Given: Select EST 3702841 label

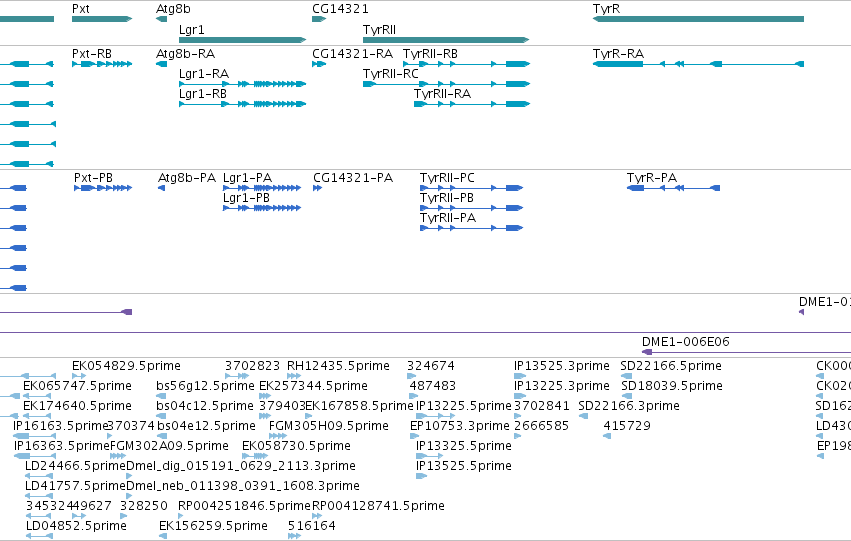Looking at the screenshot, I should [542, 406].
